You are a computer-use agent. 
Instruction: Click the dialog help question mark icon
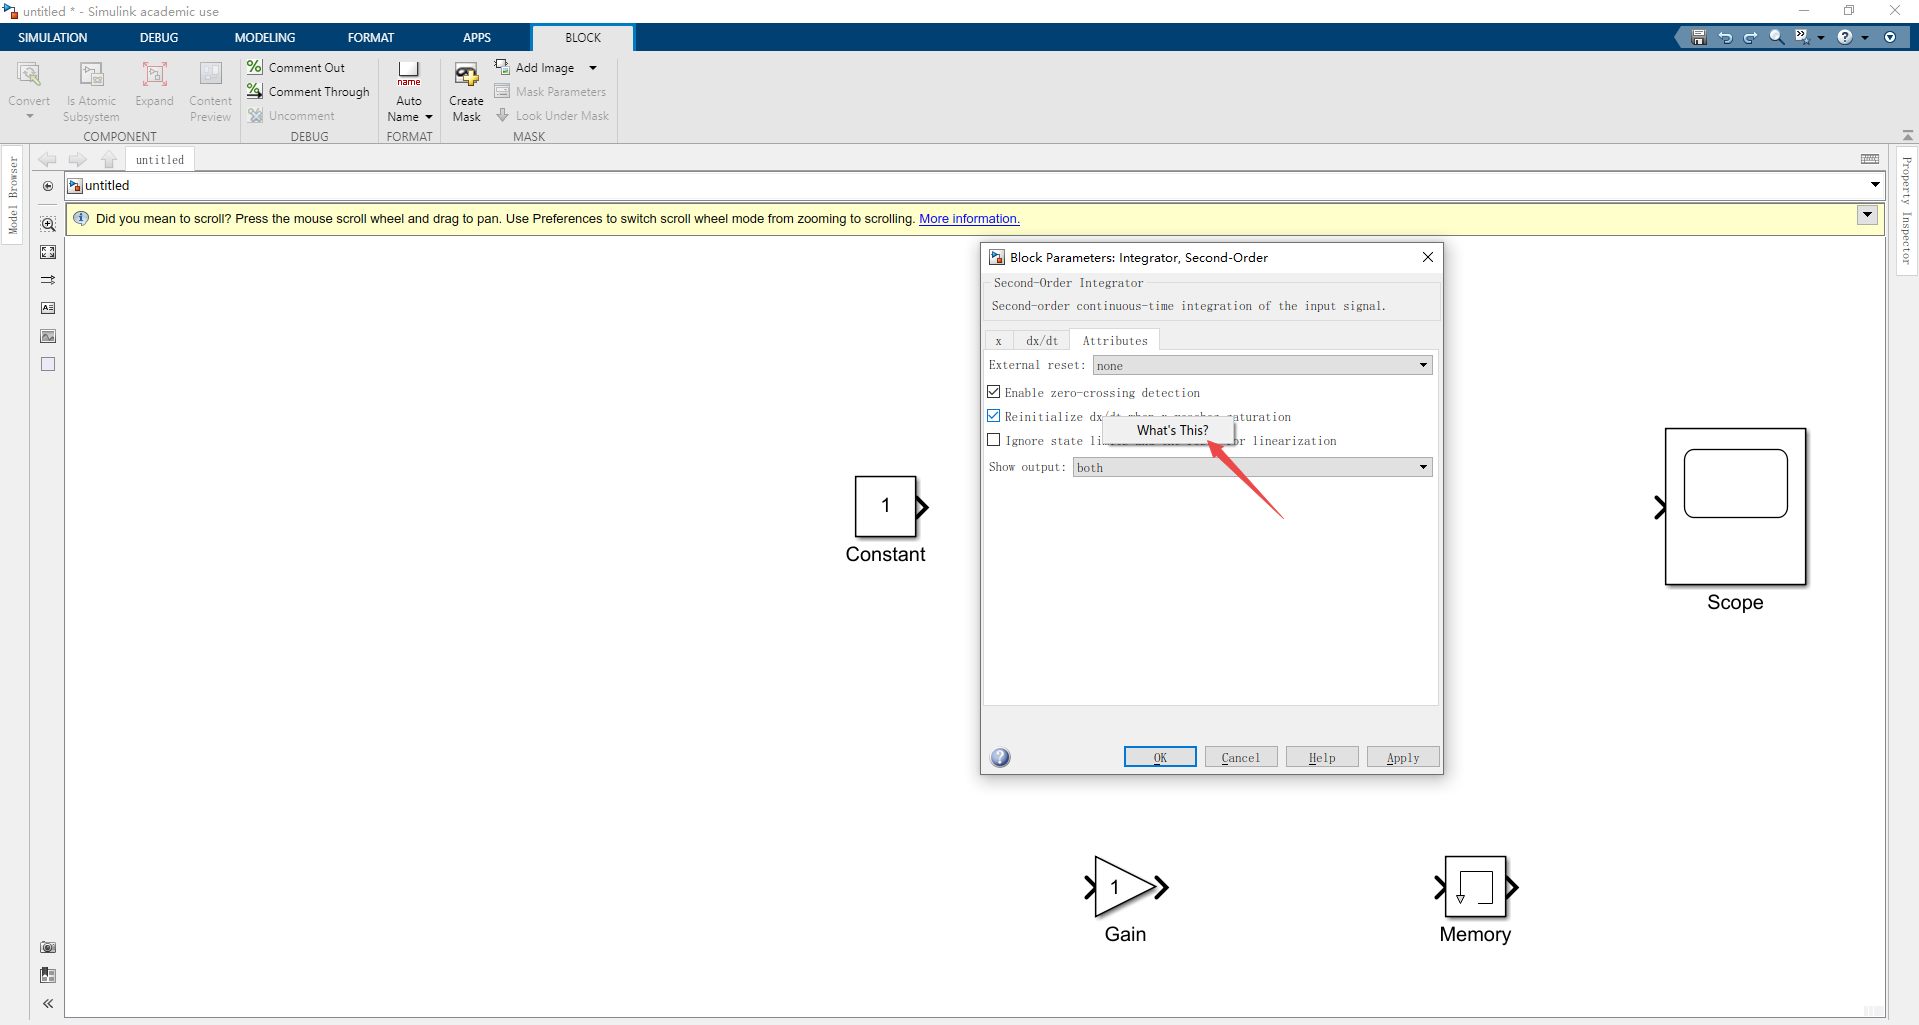tap(1000, 757)
